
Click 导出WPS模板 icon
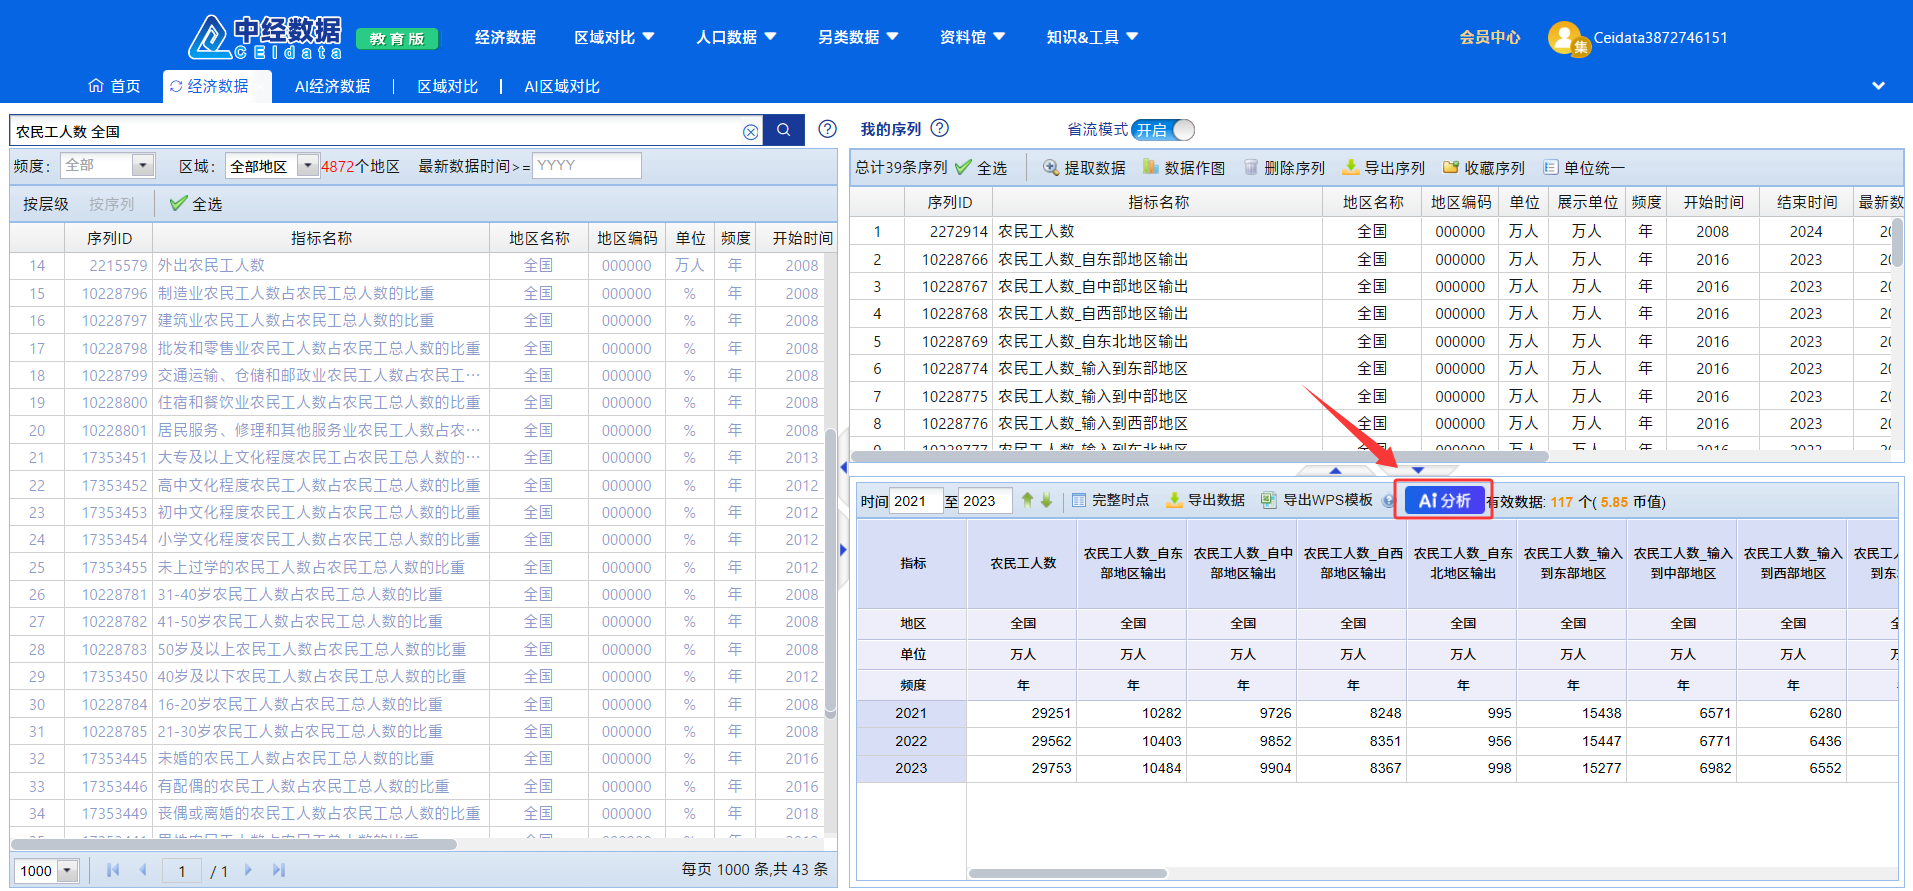(x=1269, y=500)
